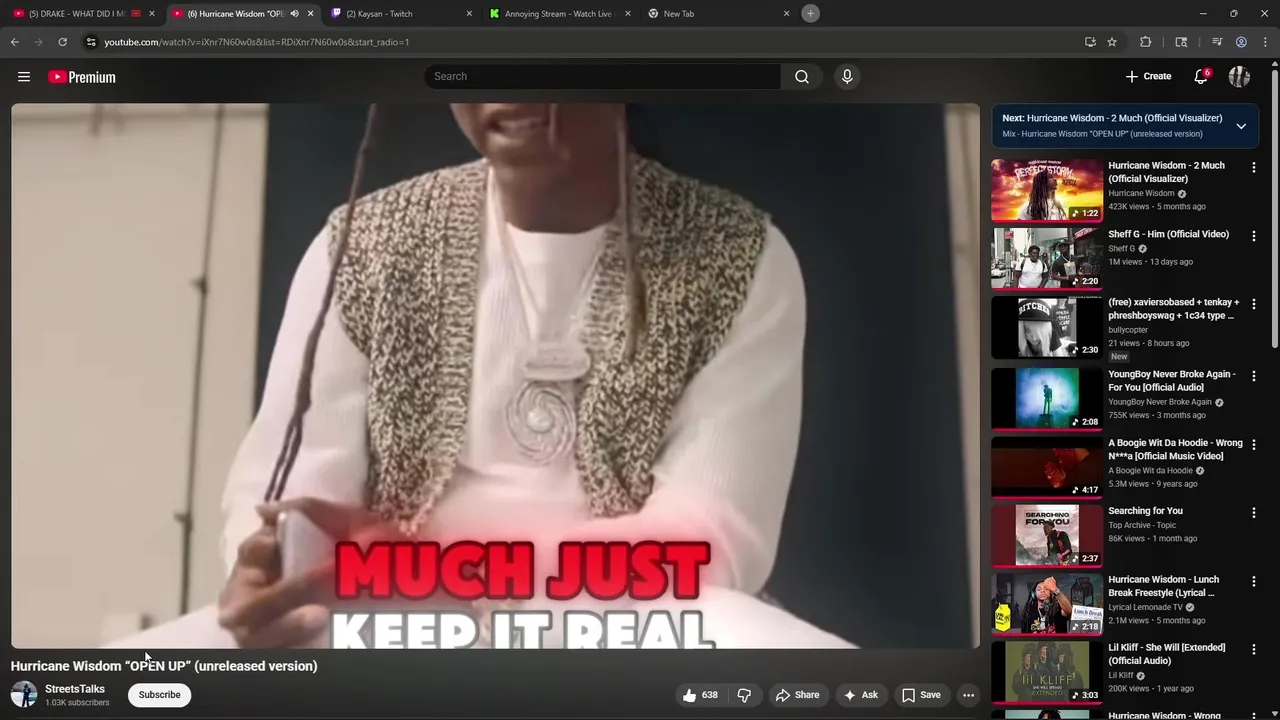Viewport: 1280px width, 720px height.
Task: Open options for Searching for You video
Action: pos(1253,513)
